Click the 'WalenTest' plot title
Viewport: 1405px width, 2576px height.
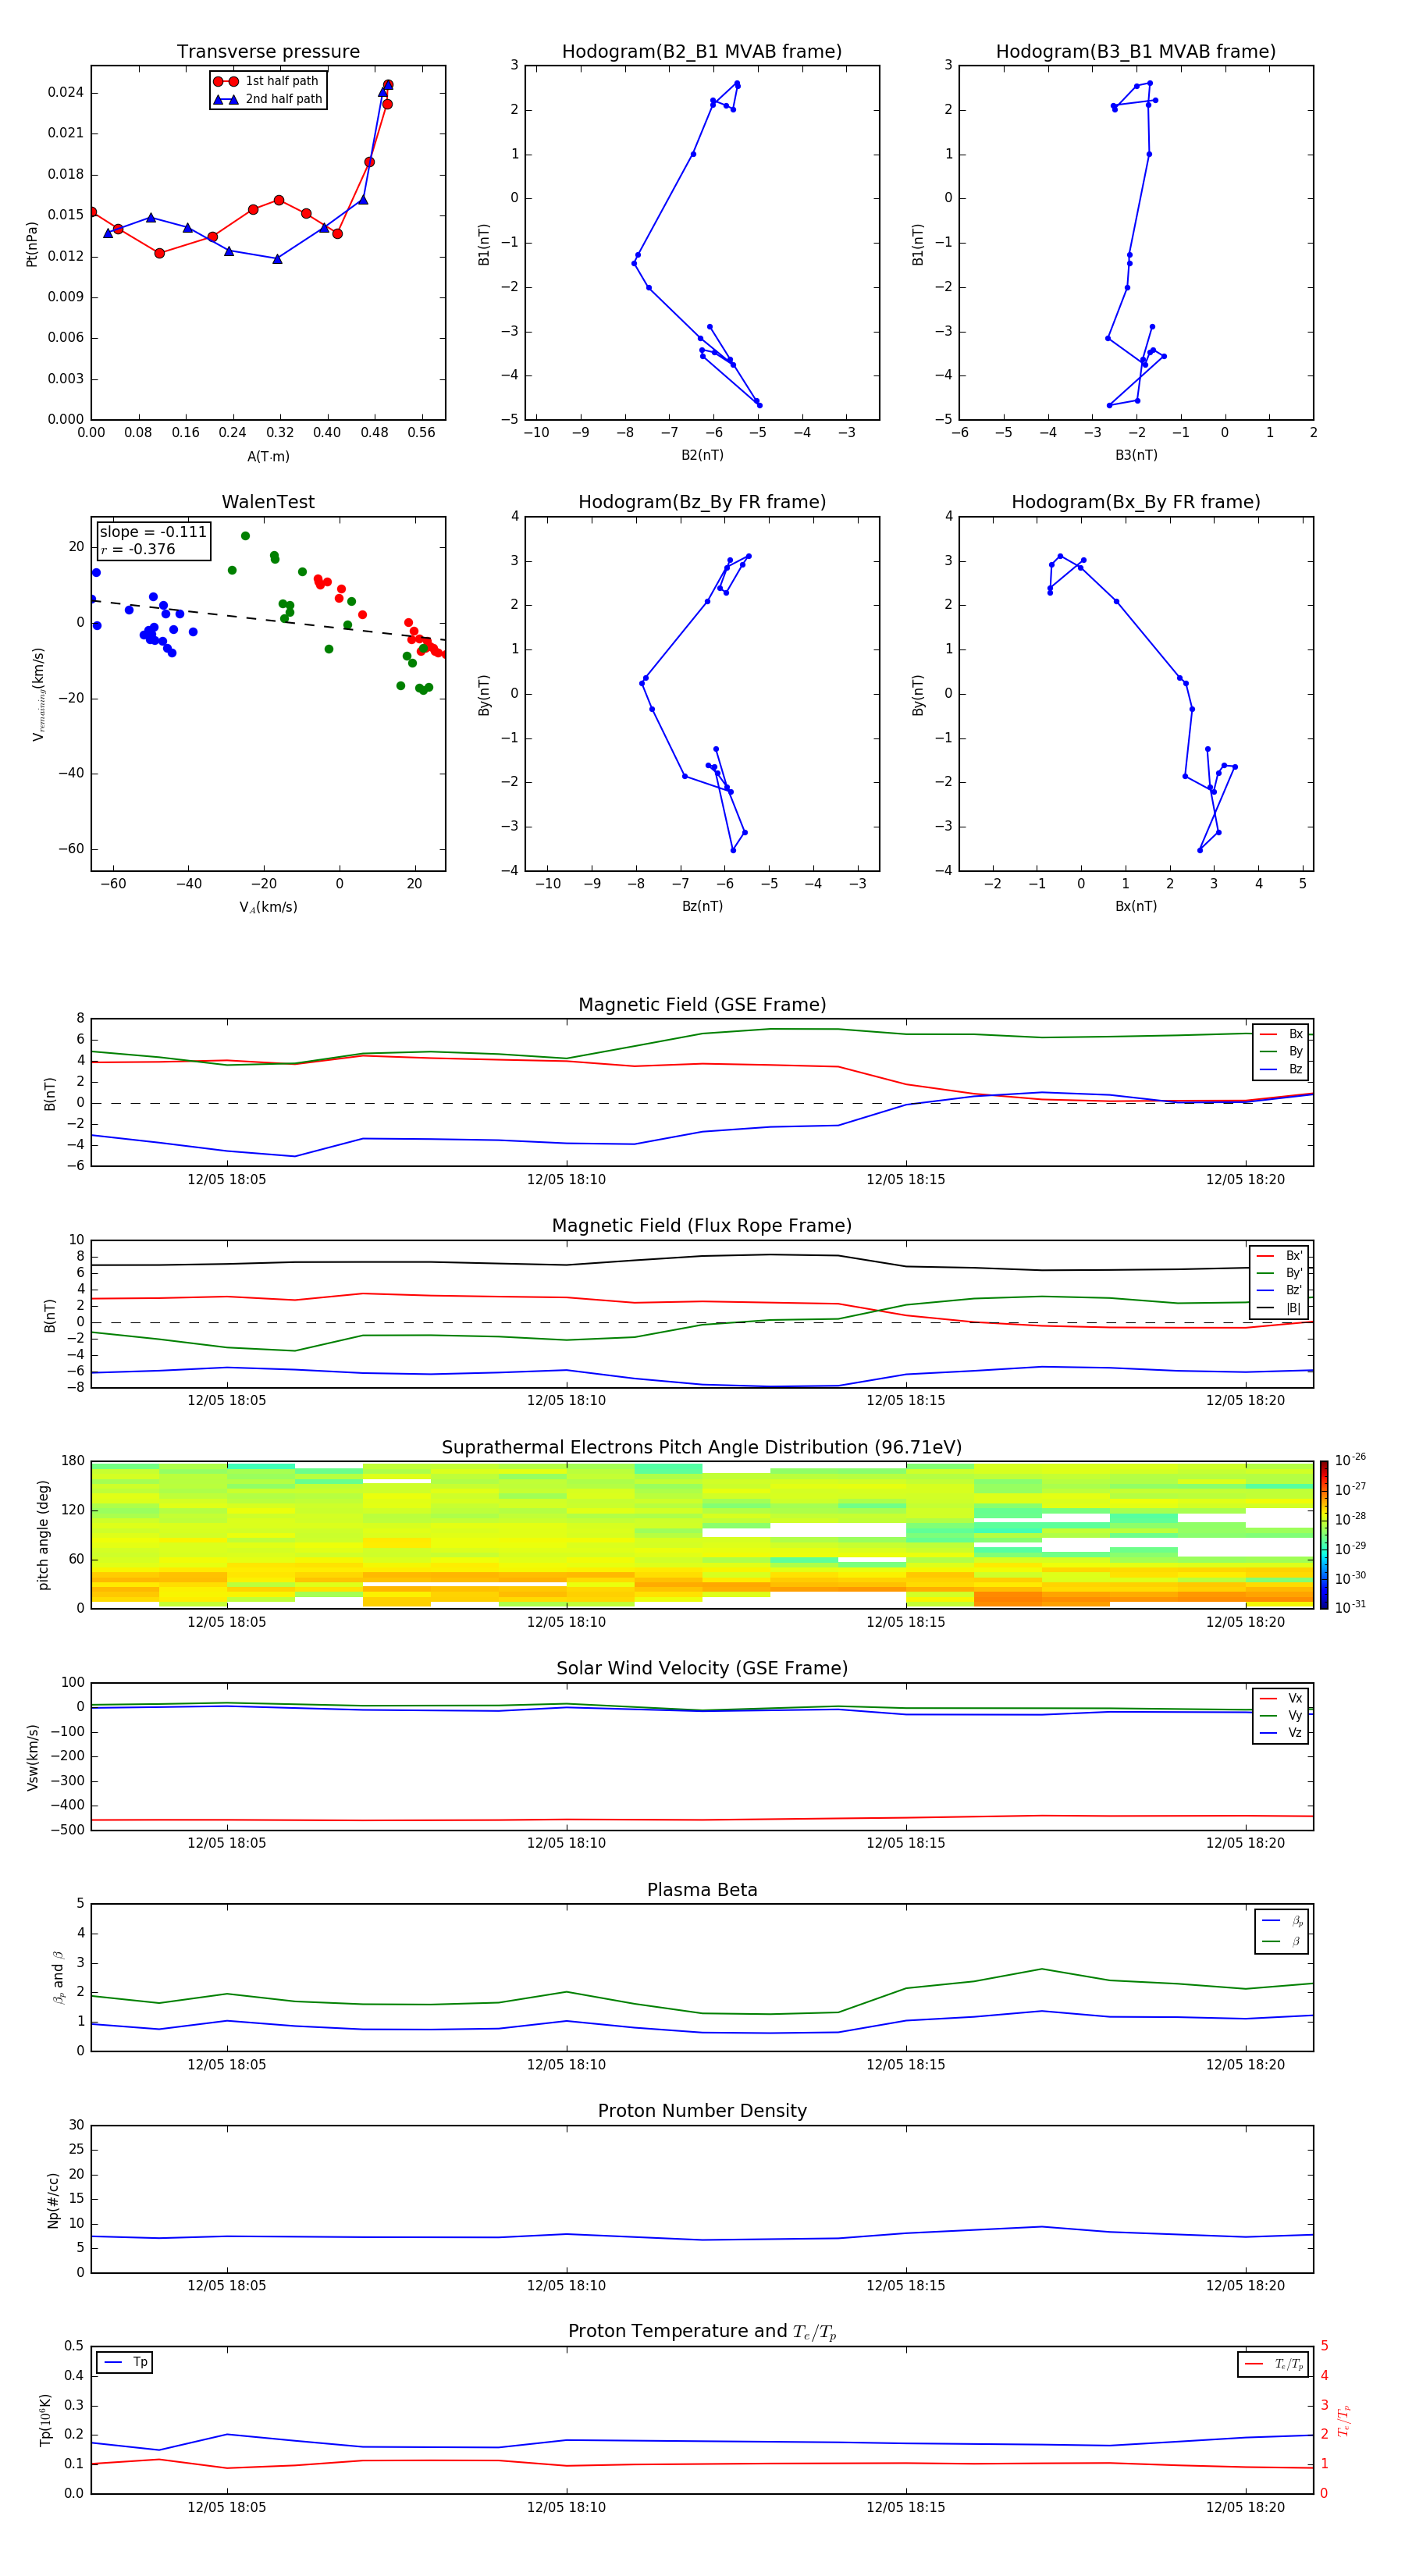268,502
